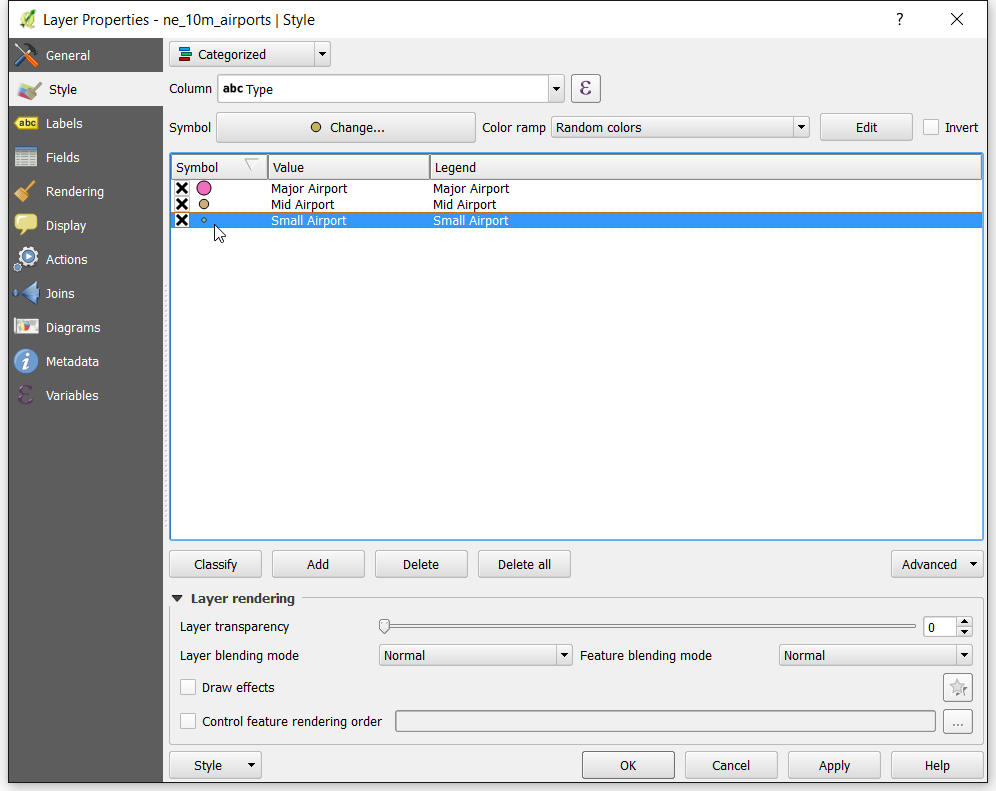This screenshot has width=996, height=791.
Task: Click the color ramp Edit button
Action: [x=866, y=127]
